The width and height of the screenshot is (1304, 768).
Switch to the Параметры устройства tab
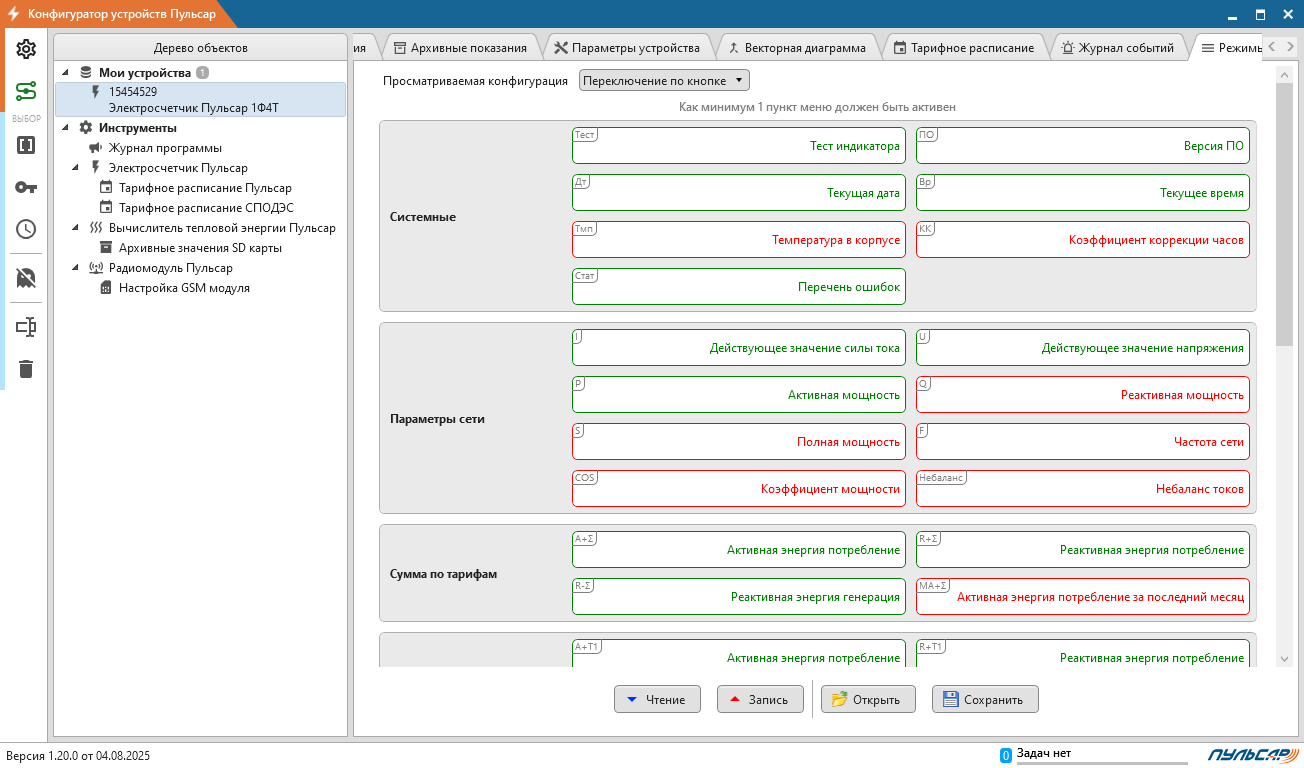pyautogui.click(x=627, y=47)
